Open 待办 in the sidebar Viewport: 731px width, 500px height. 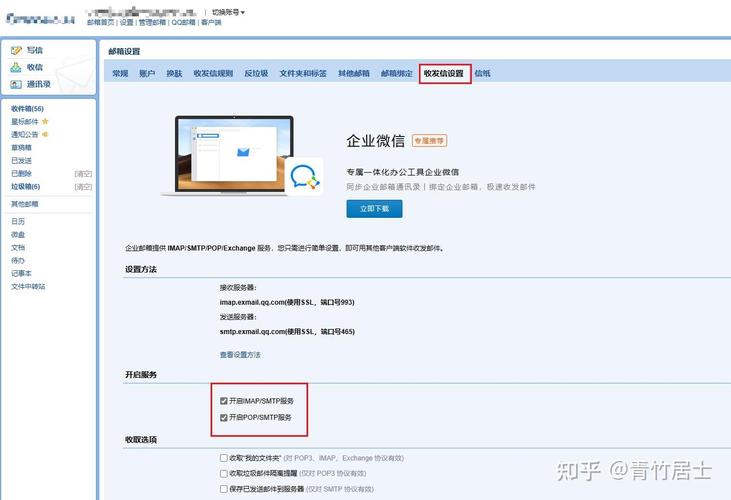[x=18, y=260]
